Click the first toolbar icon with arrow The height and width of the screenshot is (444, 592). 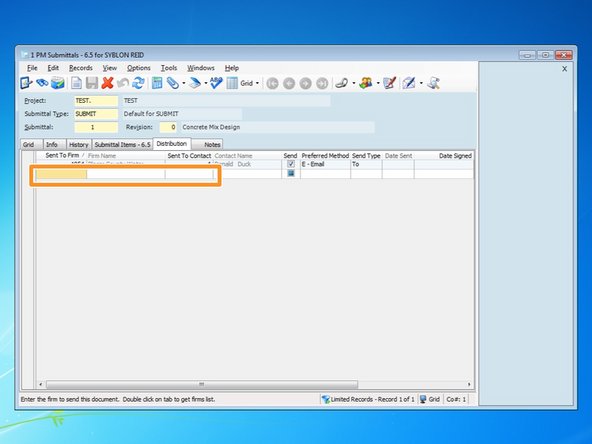[26, 83]
